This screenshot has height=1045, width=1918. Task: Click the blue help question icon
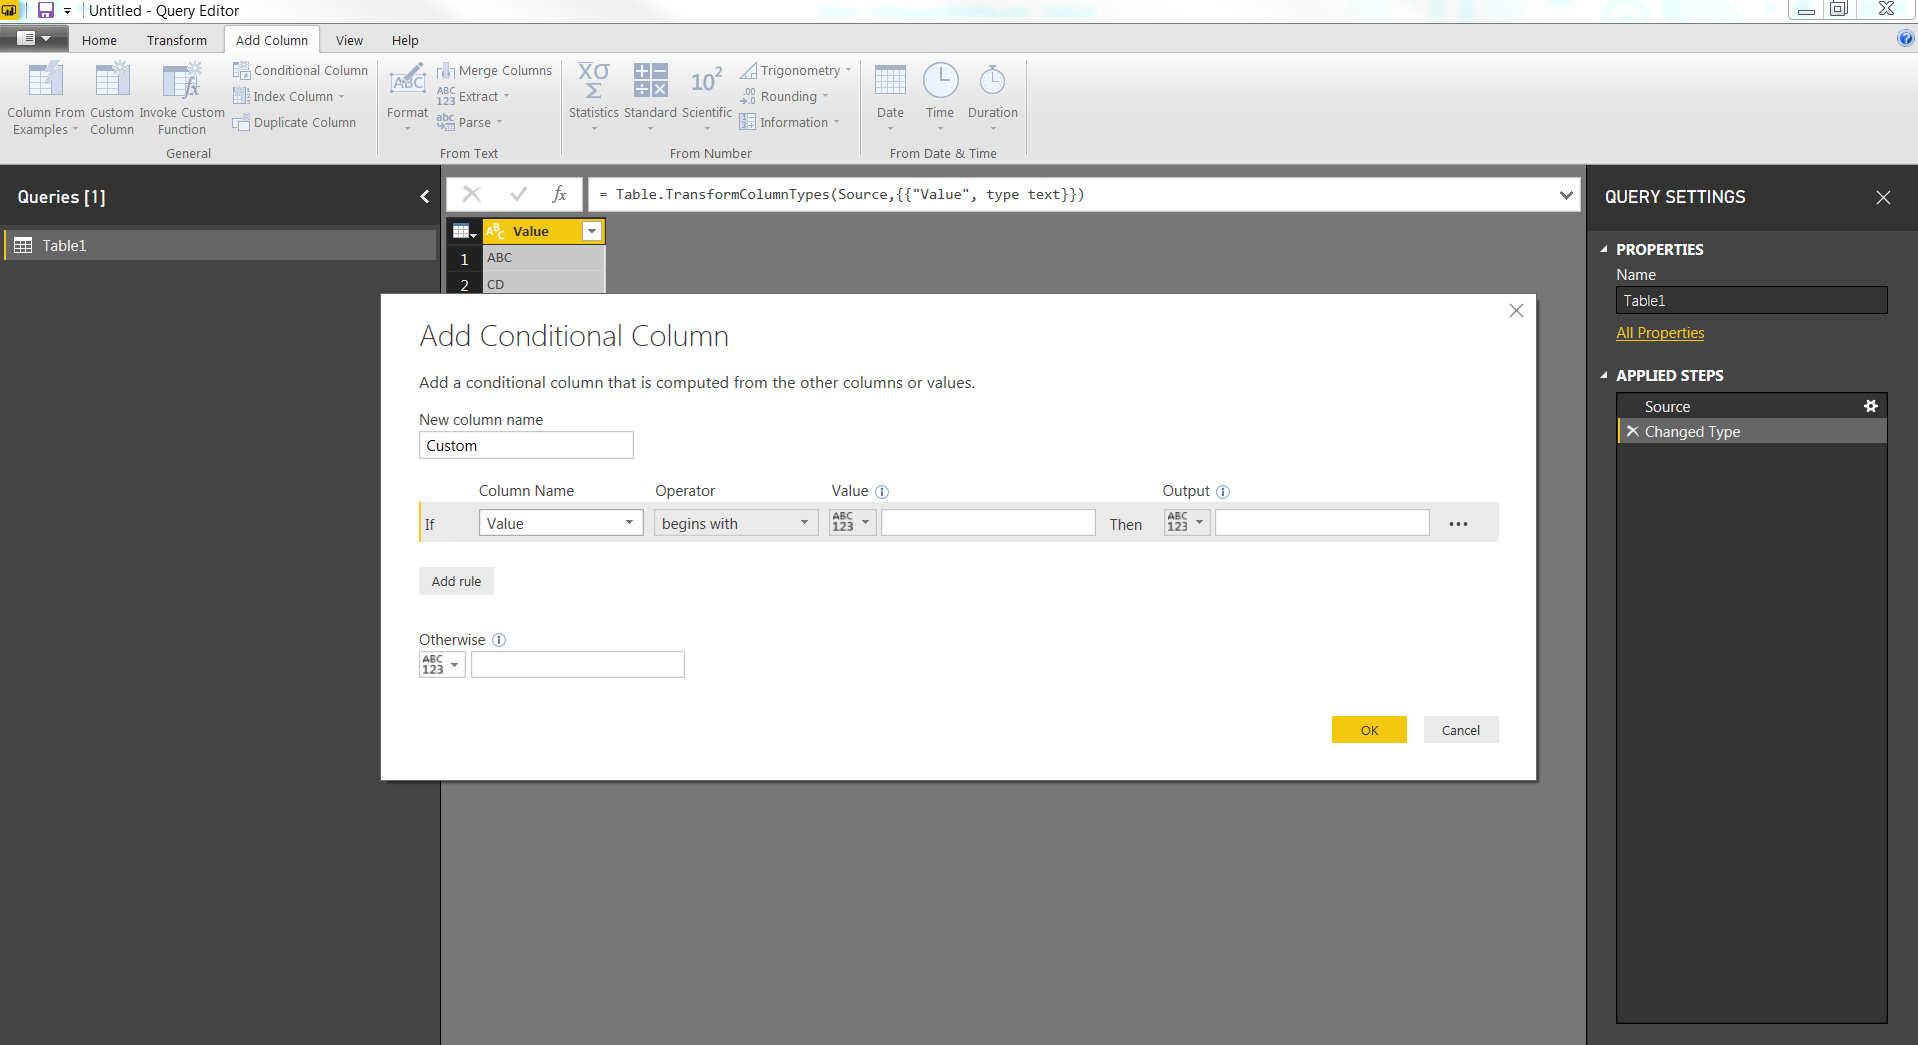coord(1906,38)
